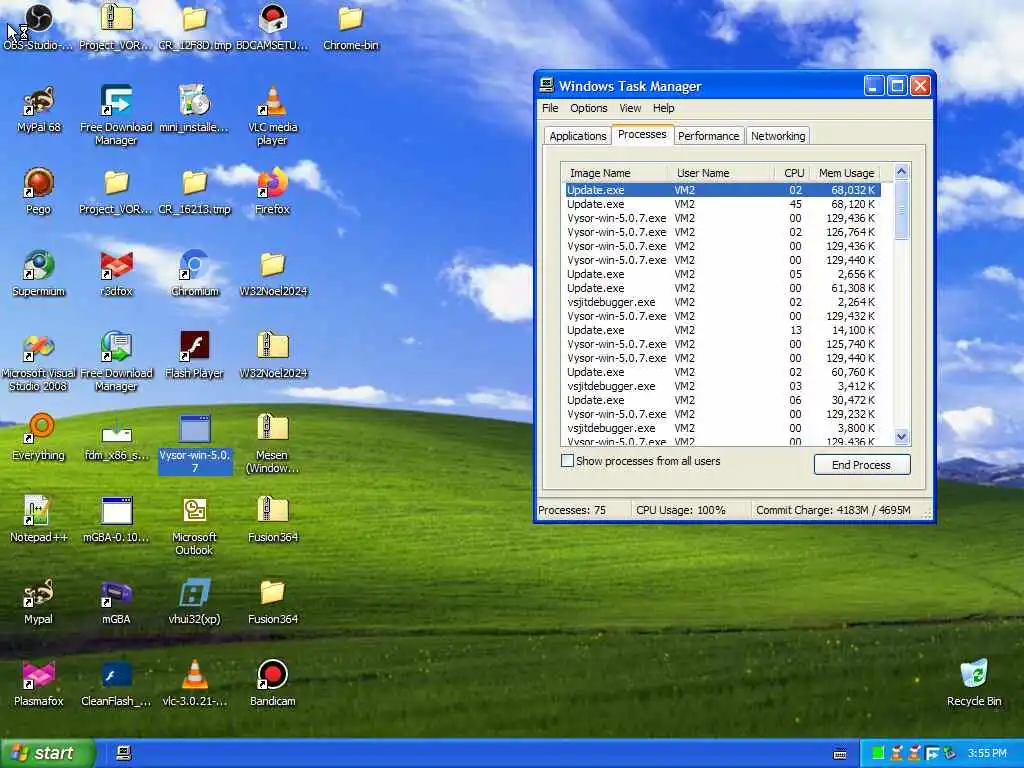The image size is (1024, 768).
Task: Sort processes by CPU column
Action: tap(792, 173)
